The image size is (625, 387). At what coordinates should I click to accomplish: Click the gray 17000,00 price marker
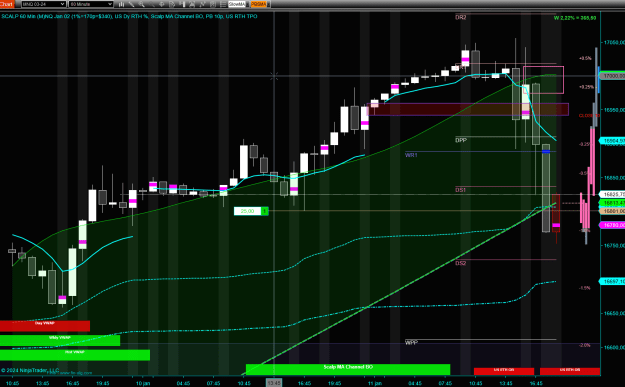[x=612, y=76]
